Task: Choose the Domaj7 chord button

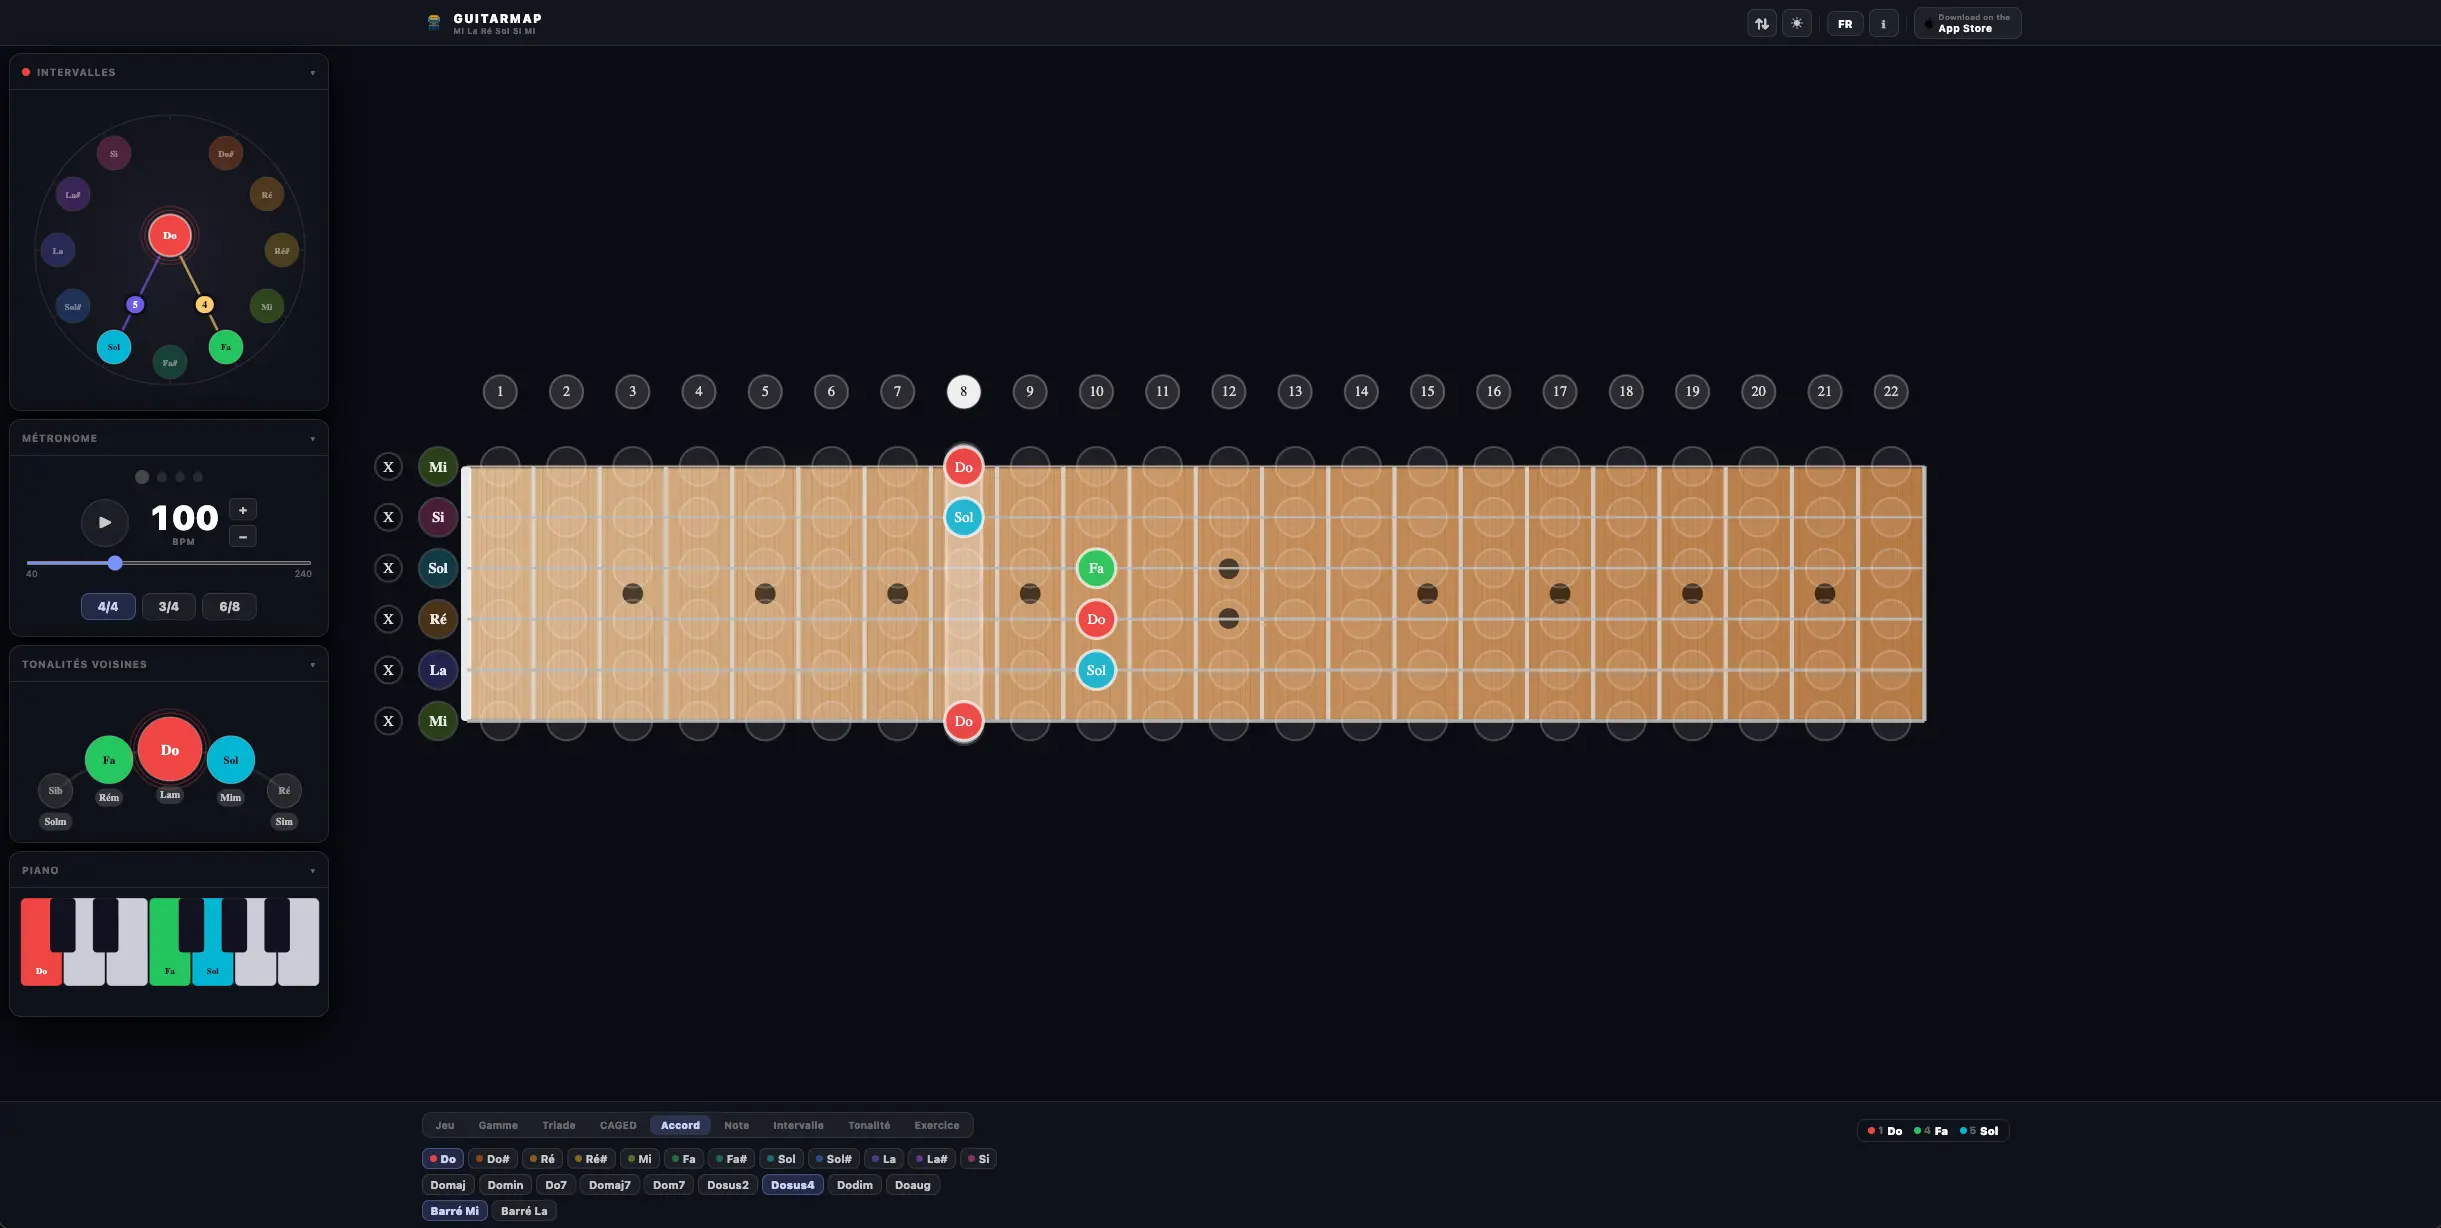Action: coord(610,1185)
